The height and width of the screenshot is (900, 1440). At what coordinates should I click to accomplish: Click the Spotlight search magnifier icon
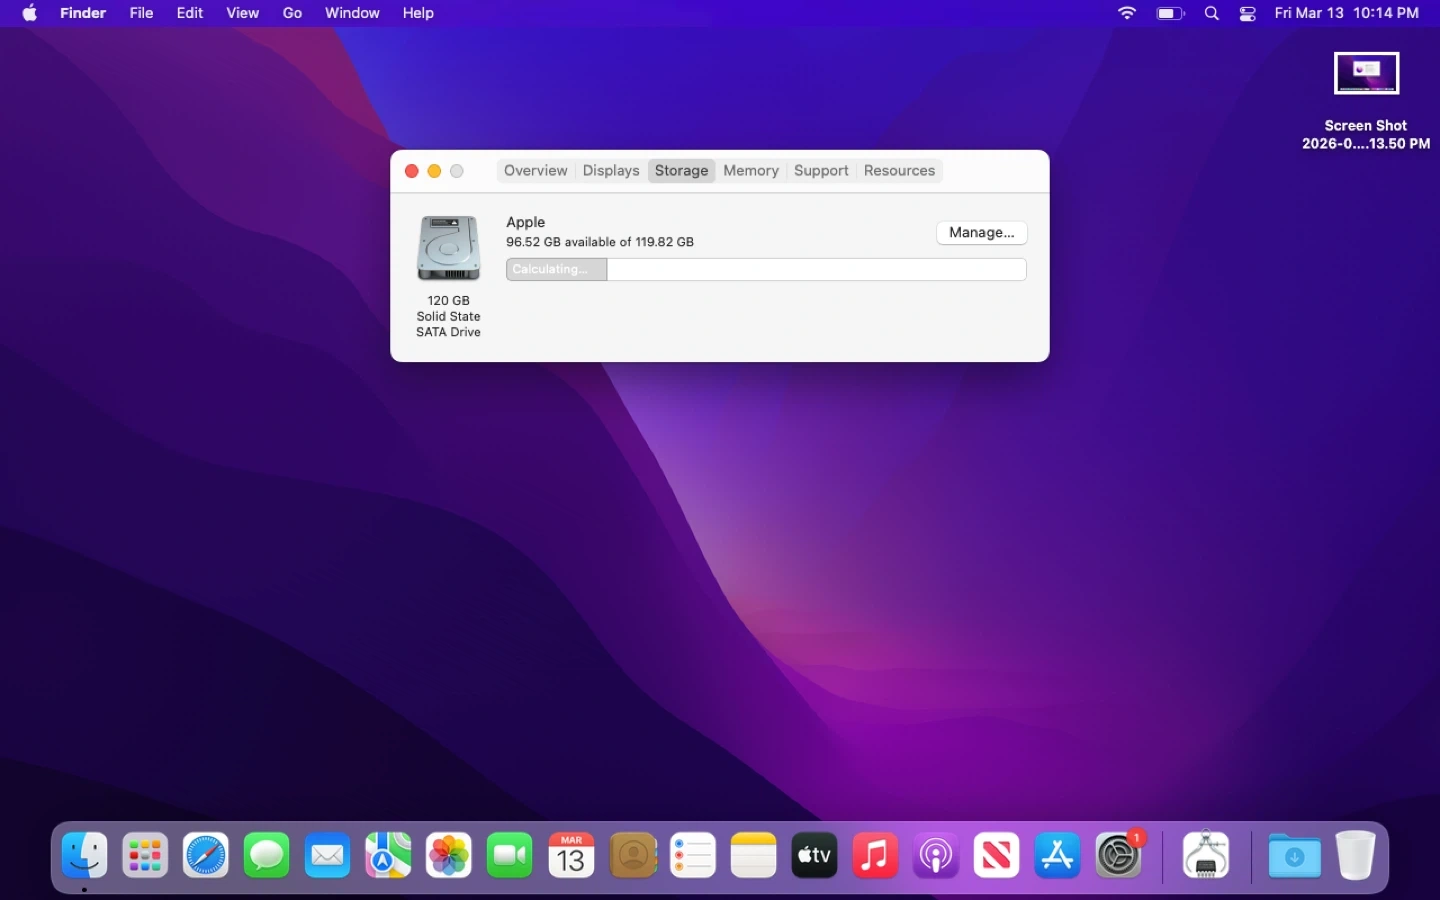tap(1212, 14)
